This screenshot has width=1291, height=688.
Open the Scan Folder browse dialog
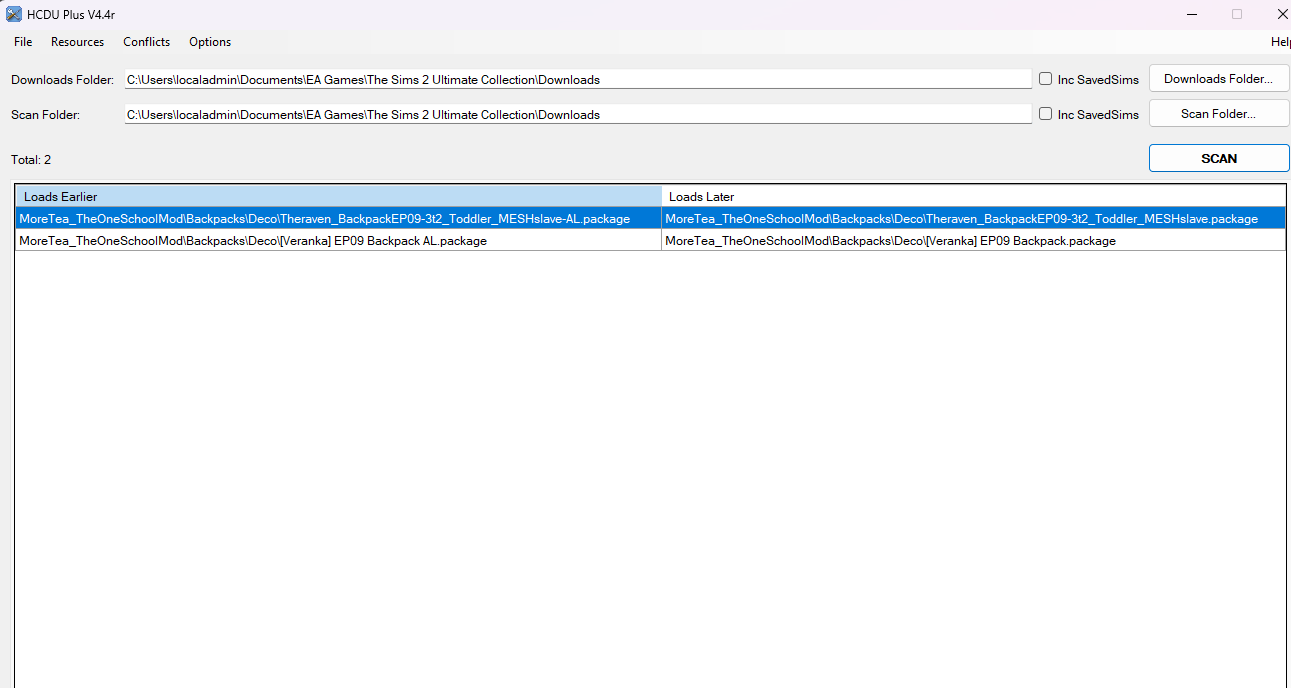point(1218,113)
